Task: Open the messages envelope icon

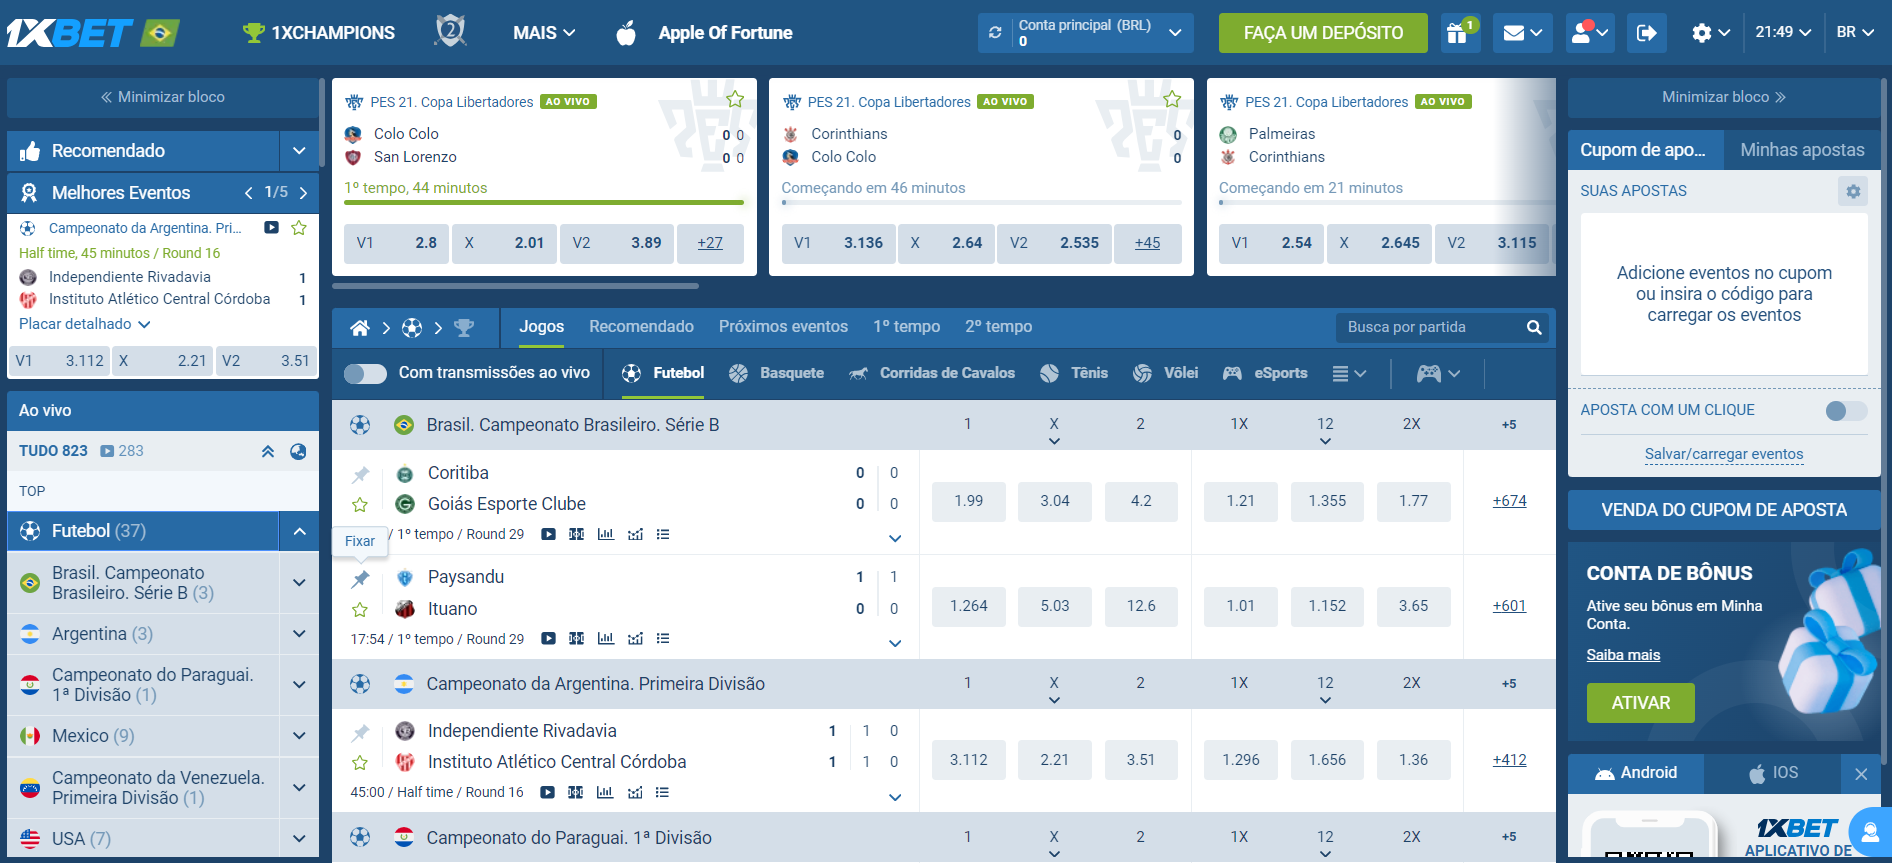Action: coord(1522,33)
